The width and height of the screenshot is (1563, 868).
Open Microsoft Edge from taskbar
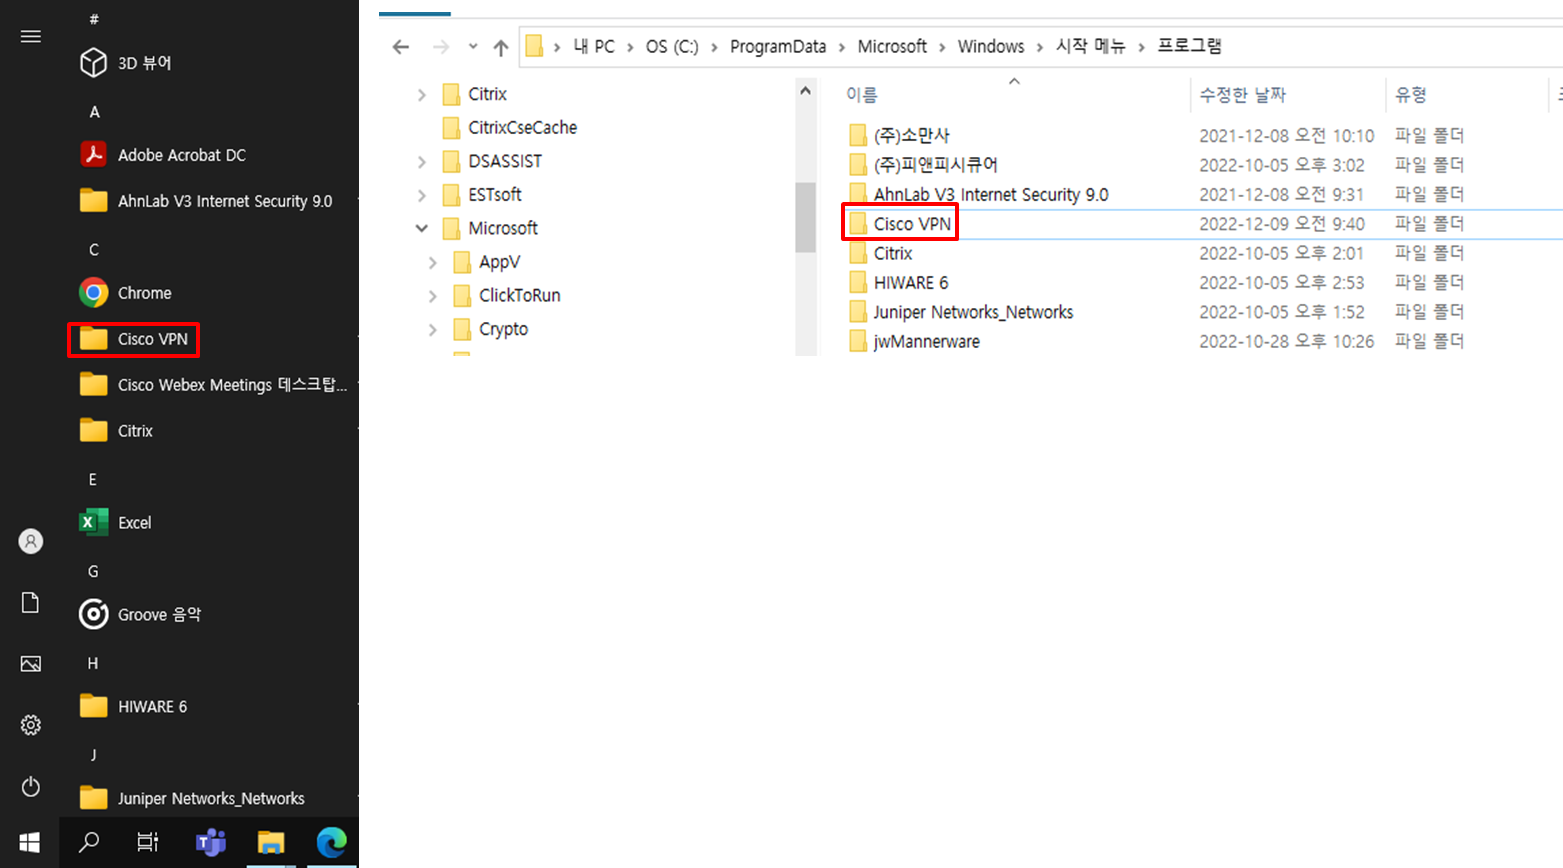(x=331, y=842)
